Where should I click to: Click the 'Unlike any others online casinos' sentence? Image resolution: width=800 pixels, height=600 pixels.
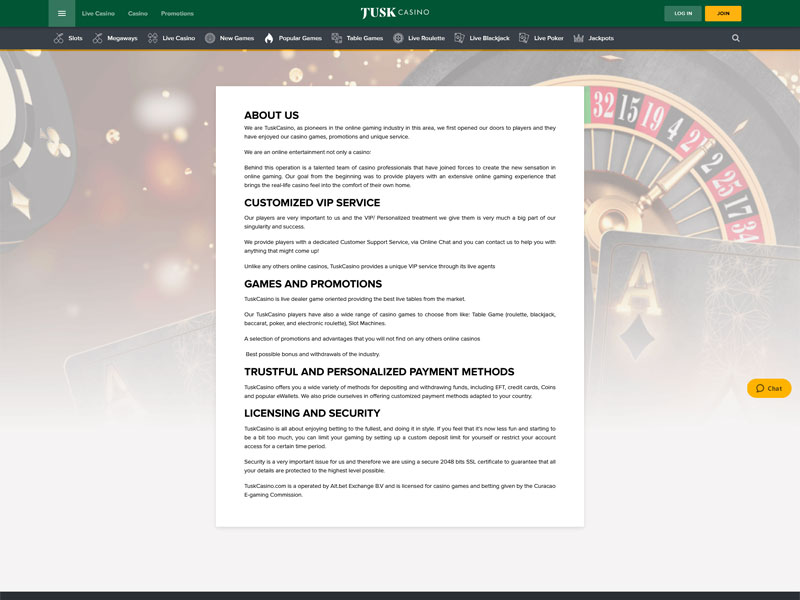tap(369, 266)
